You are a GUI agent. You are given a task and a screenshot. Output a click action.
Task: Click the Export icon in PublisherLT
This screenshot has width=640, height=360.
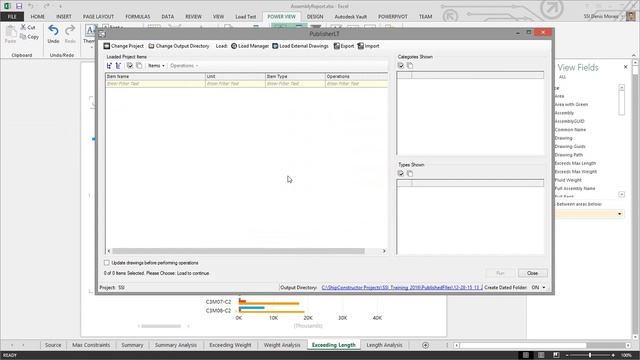(337, 46)
